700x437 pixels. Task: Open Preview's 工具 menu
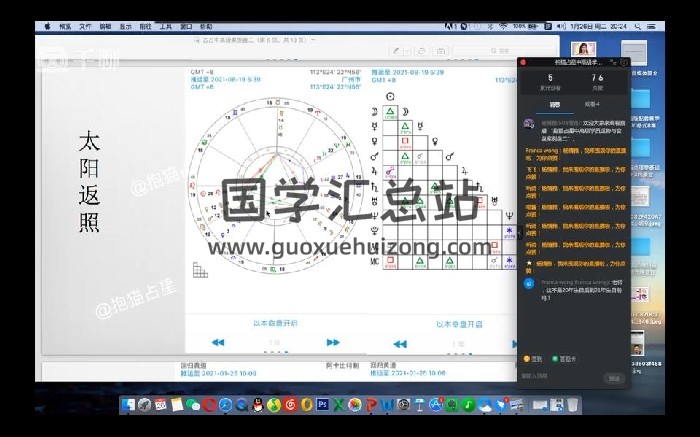[166, 27]
